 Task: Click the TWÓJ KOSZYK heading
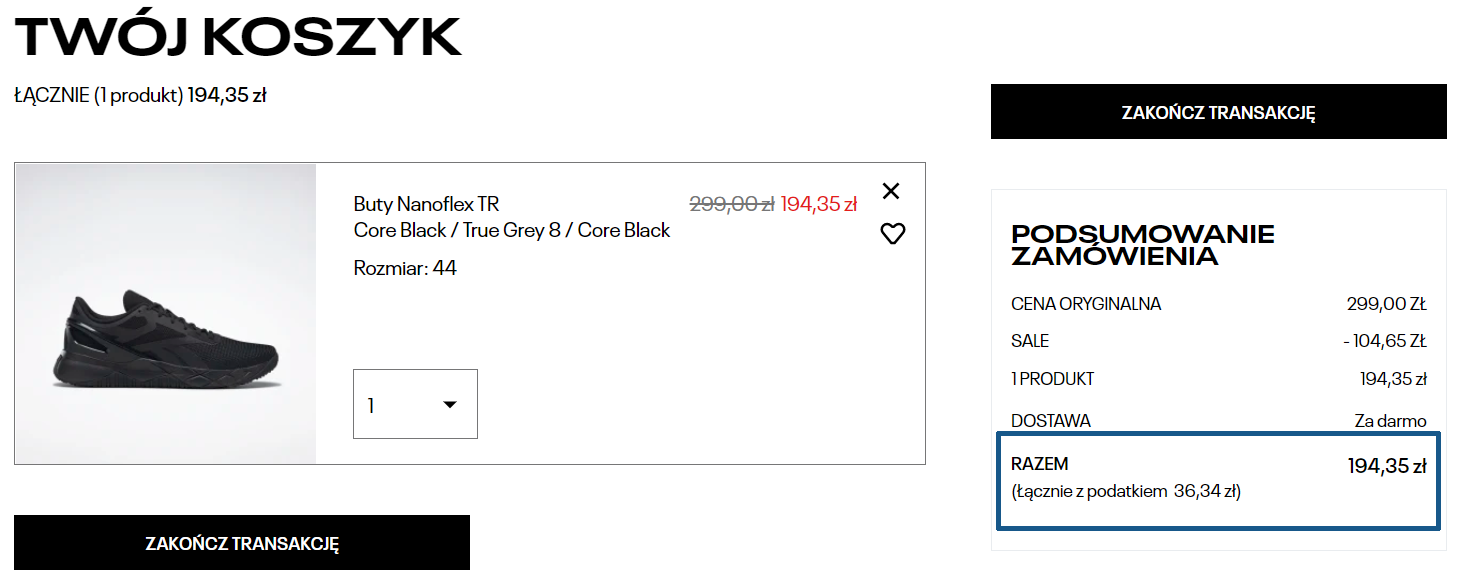pos(238,37)
